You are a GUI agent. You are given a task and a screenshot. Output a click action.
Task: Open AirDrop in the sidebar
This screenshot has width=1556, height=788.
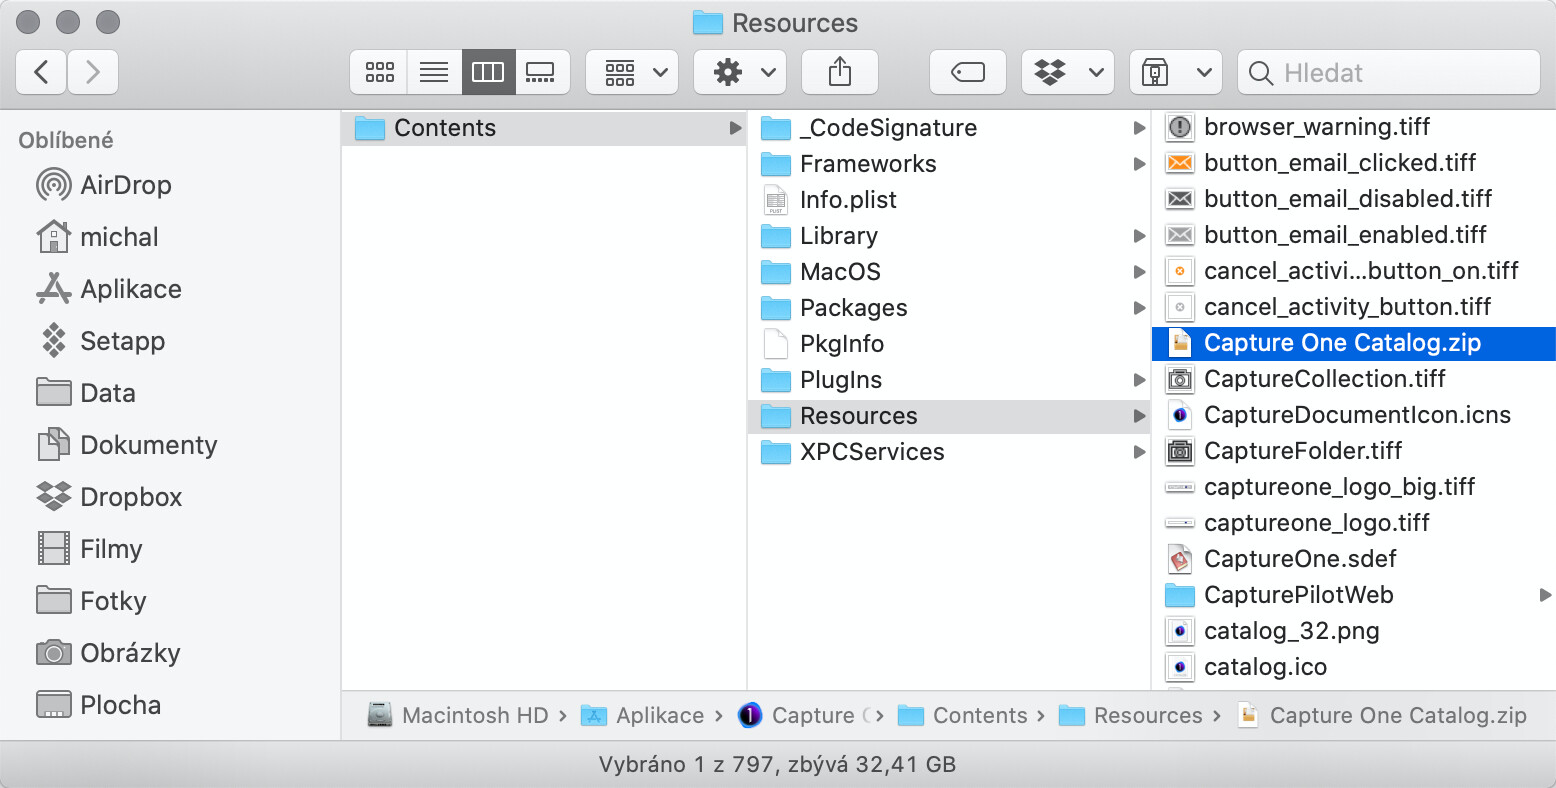coord(105,185)
